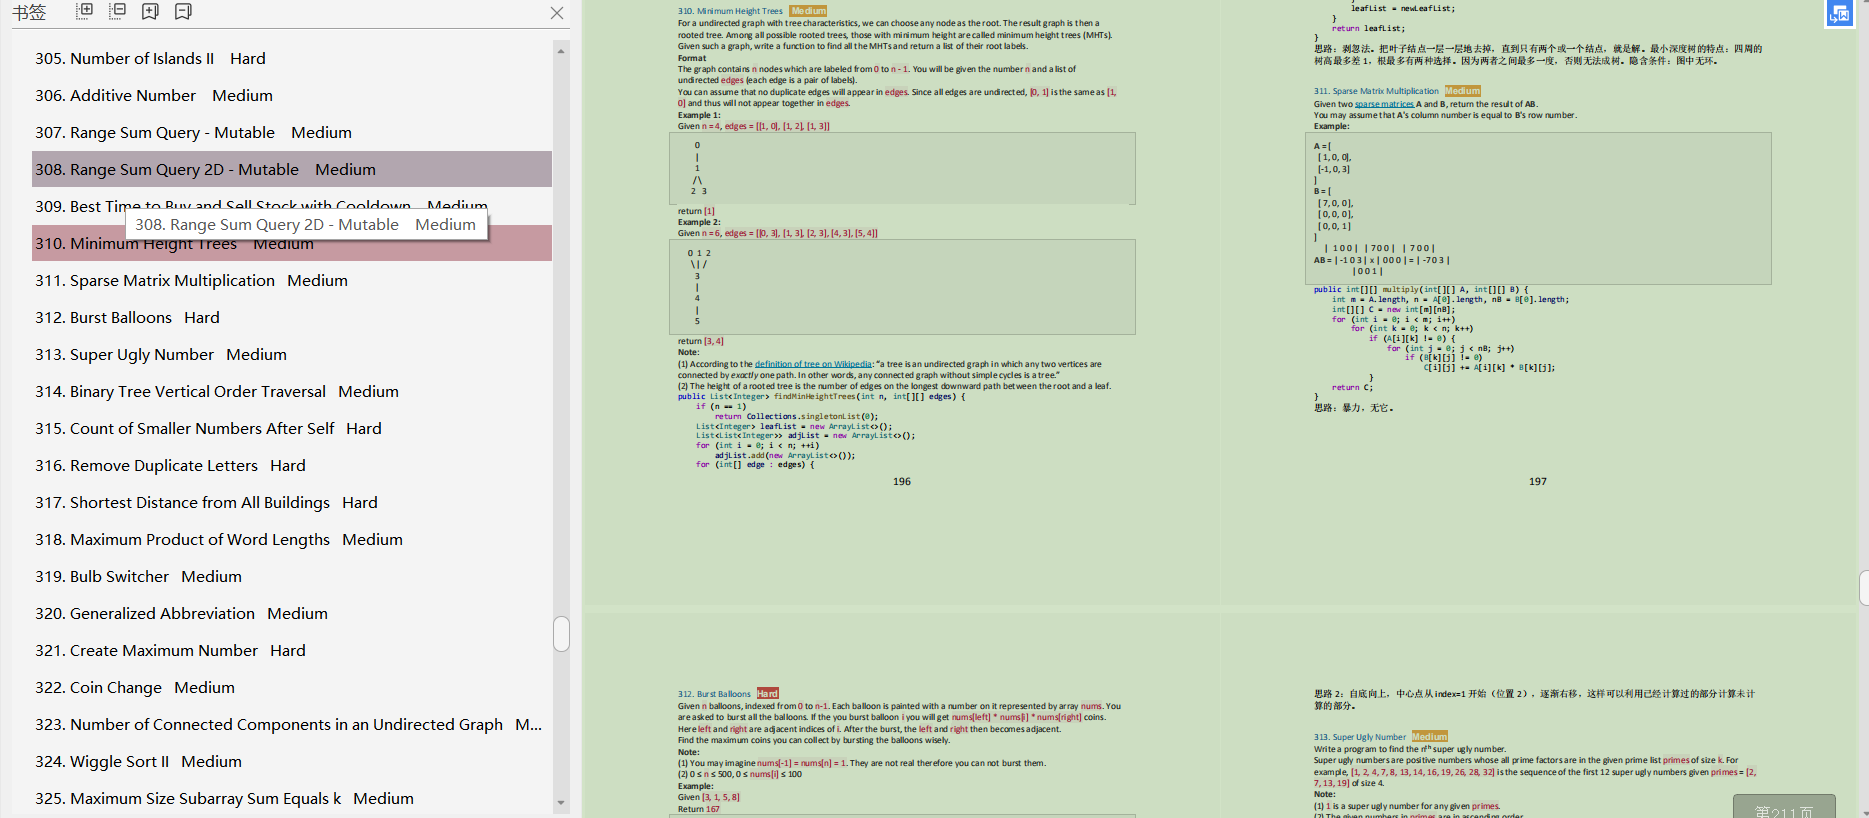Open 323. Number of Connected Components bookmark

[292, 724]
